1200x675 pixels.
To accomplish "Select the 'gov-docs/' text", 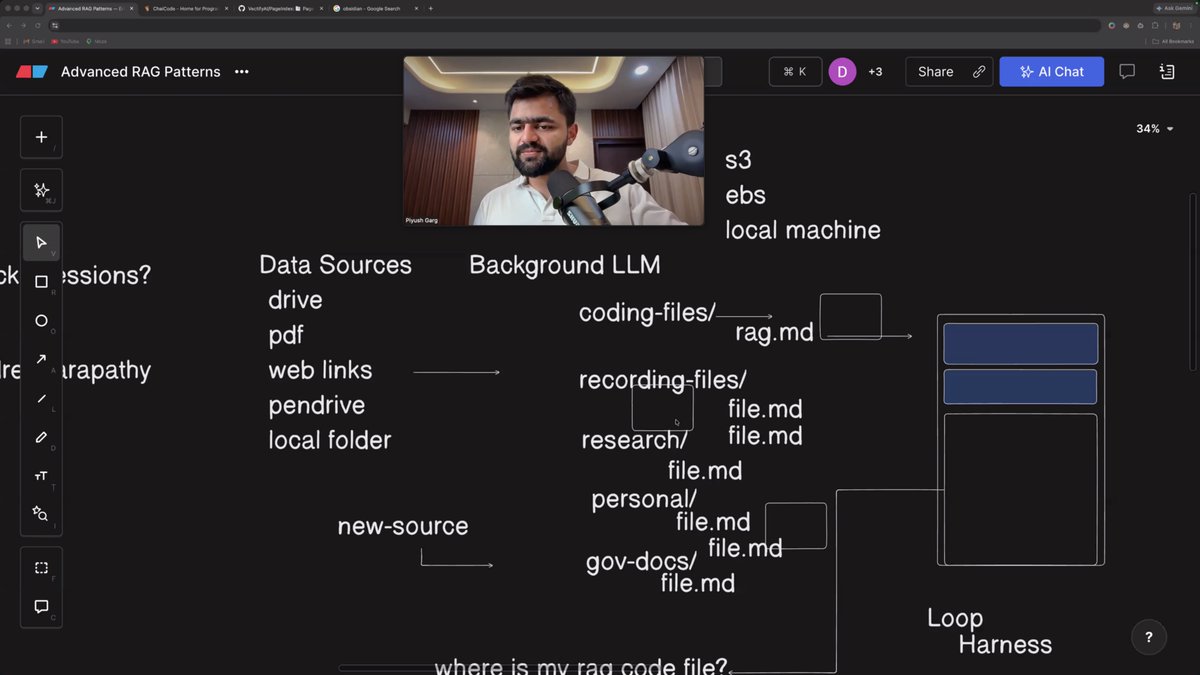I will pos(641,562).
